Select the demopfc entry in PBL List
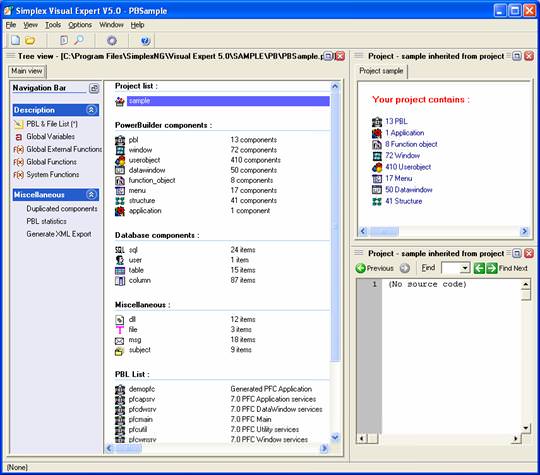Screen dimensions: 540x475 click(142, 389)
